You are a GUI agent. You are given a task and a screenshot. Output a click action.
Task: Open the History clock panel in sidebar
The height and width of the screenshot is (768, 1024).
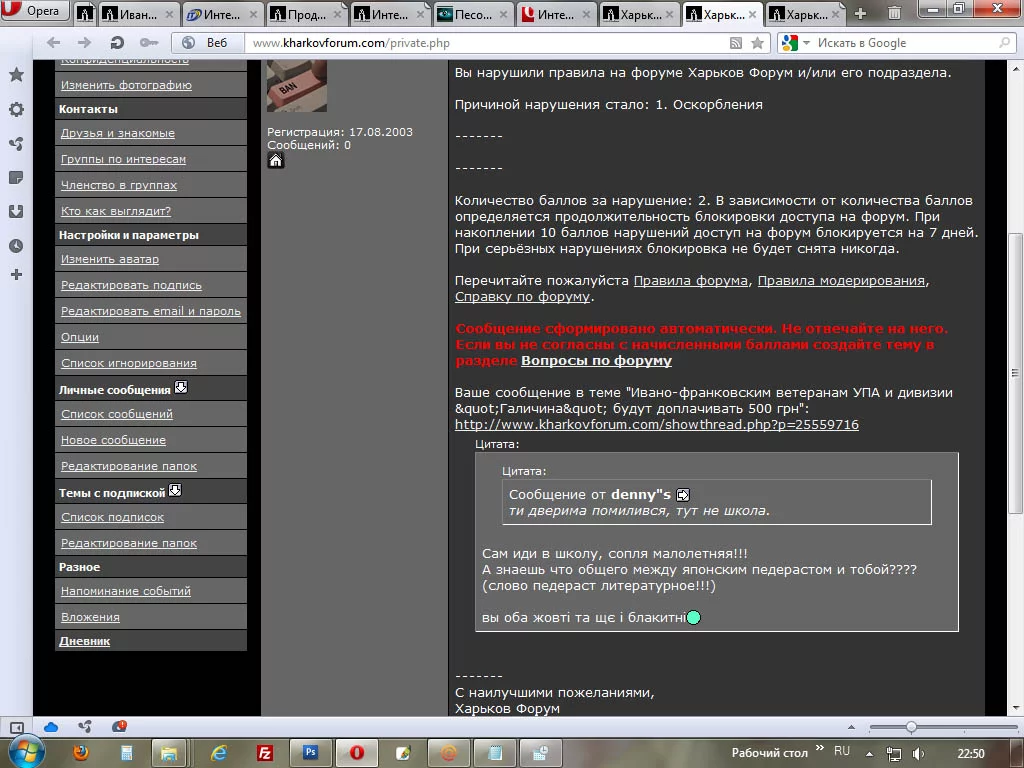(16, 246)
